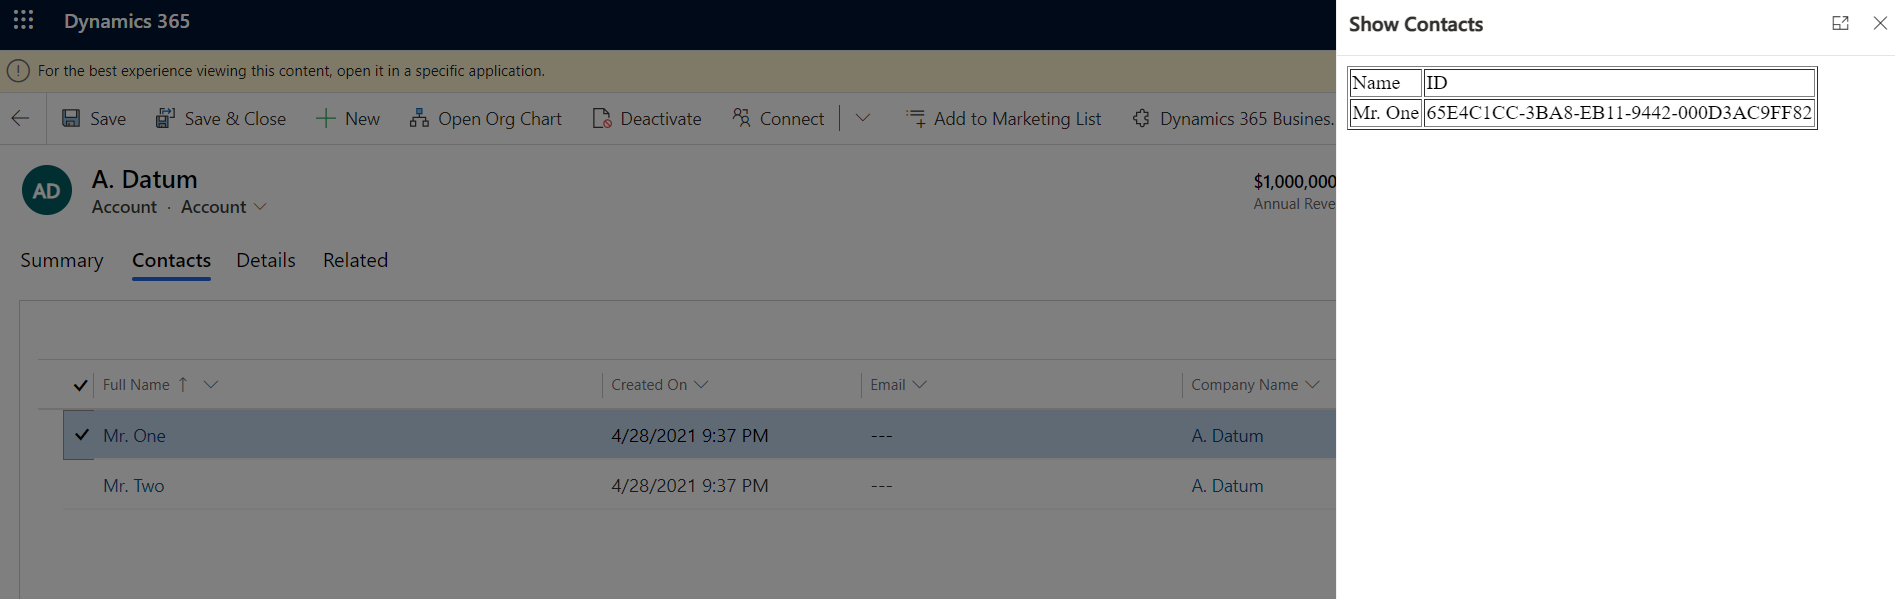Viewport: 1895px width, 599px height.
Task: Click Save & Close button
Action: pyautogui.click(x=221, y=118)
